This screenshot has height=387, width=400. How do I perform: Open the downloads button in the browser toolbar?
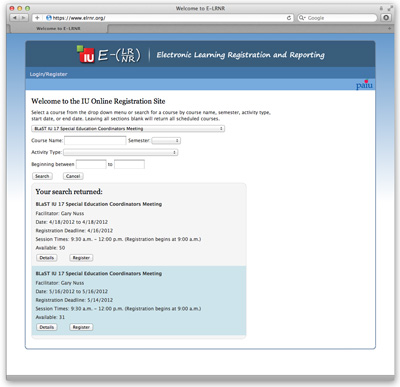[x=386, y=18]
